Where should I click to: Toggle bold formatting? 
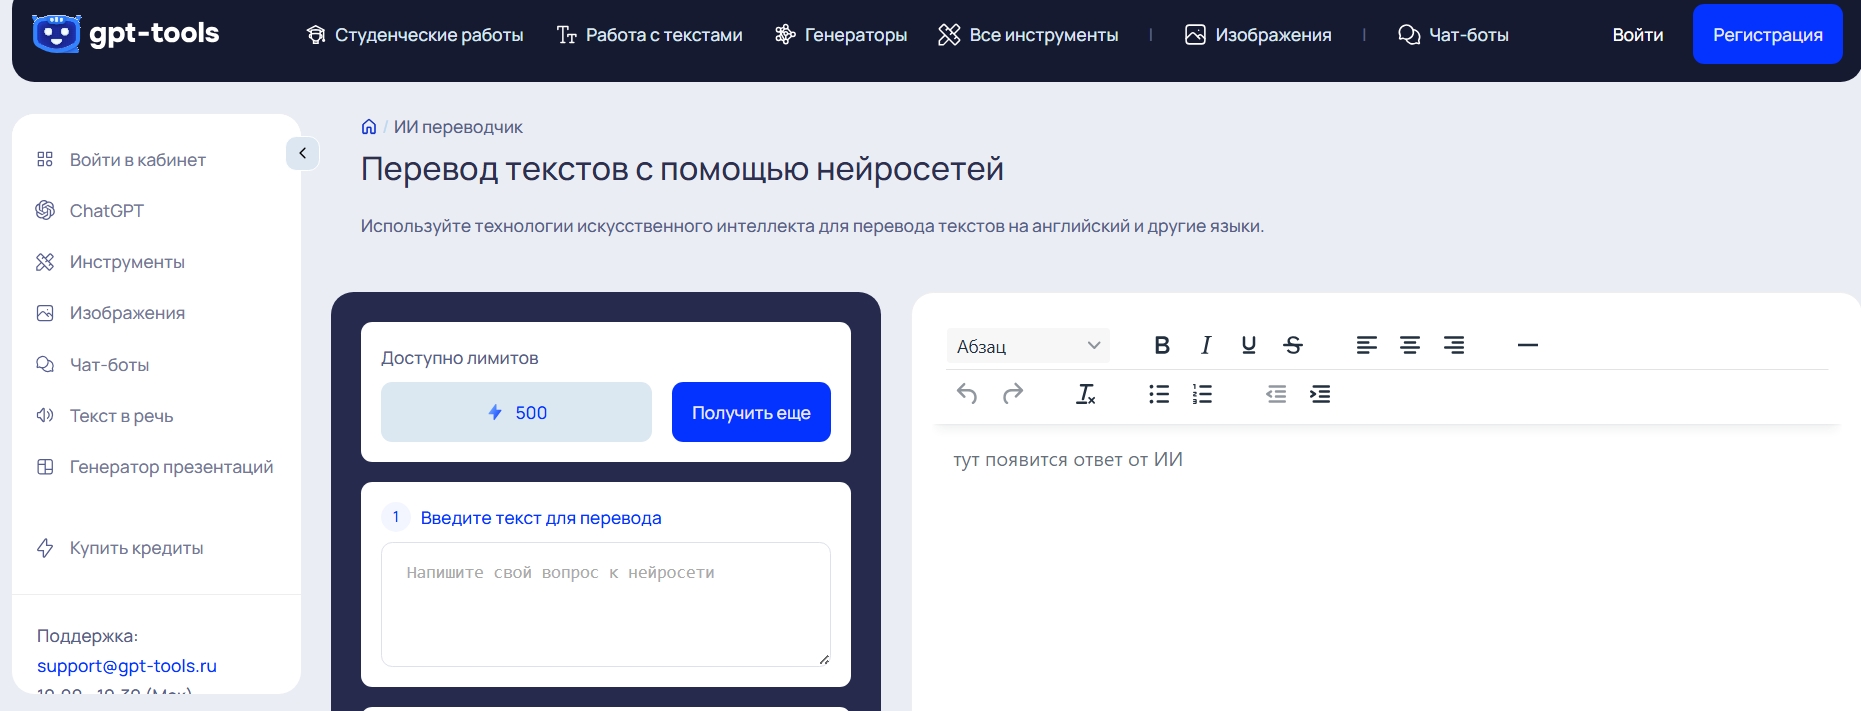click(x=1162, y=345)
